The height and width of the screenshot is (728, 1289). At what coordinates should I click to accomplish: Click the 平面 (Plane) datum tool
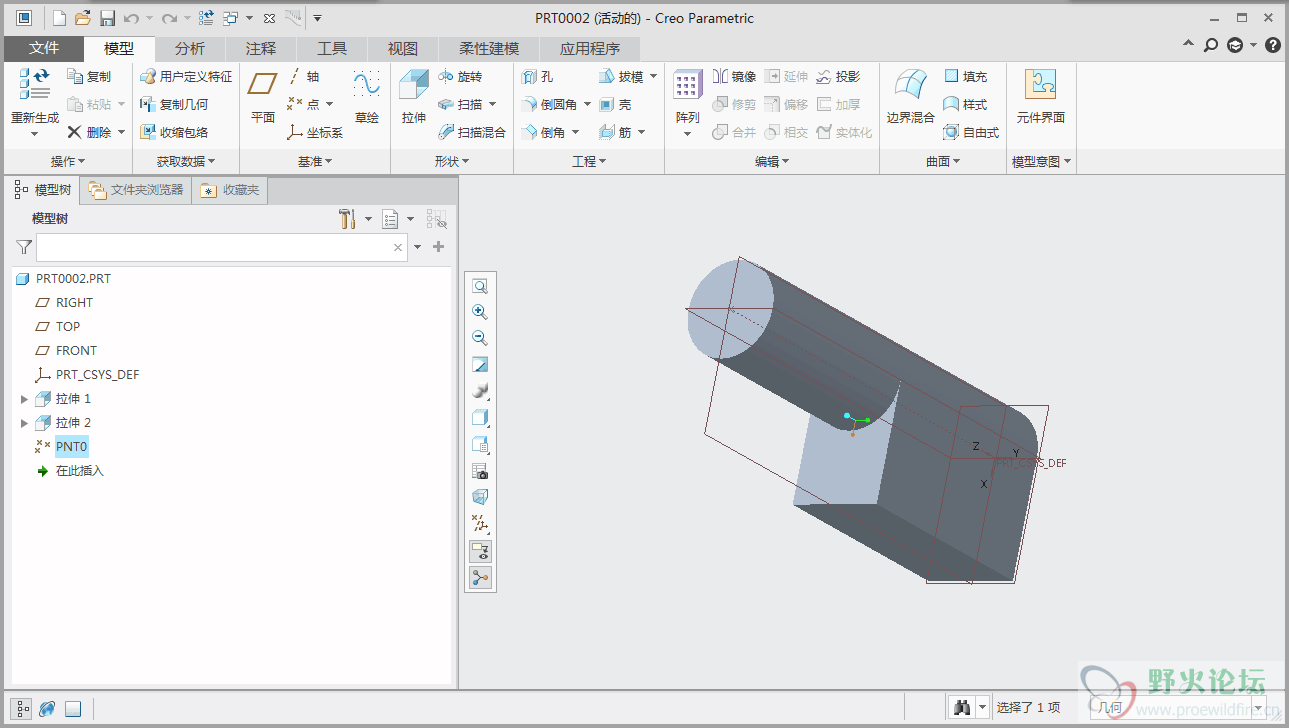coord(263,97)
